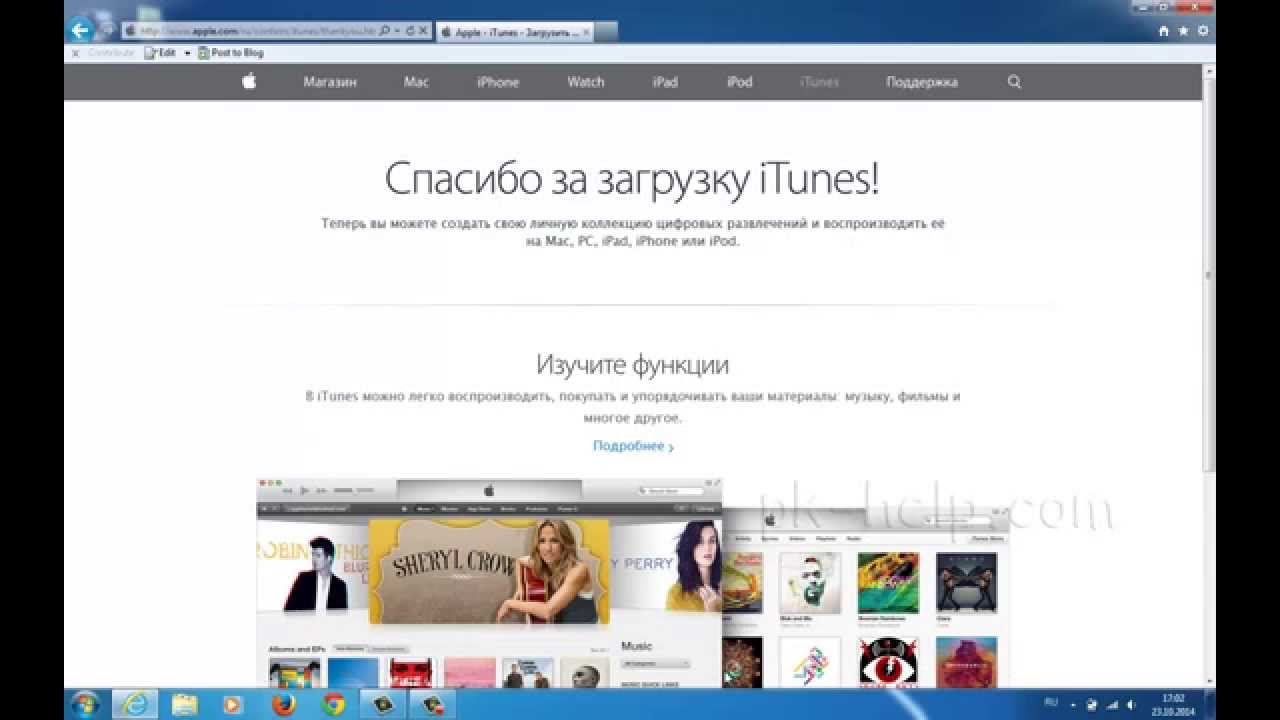Open Windows Explorer folder on taskbar
The image size is (1280, 720).
[x=184, y=704]
